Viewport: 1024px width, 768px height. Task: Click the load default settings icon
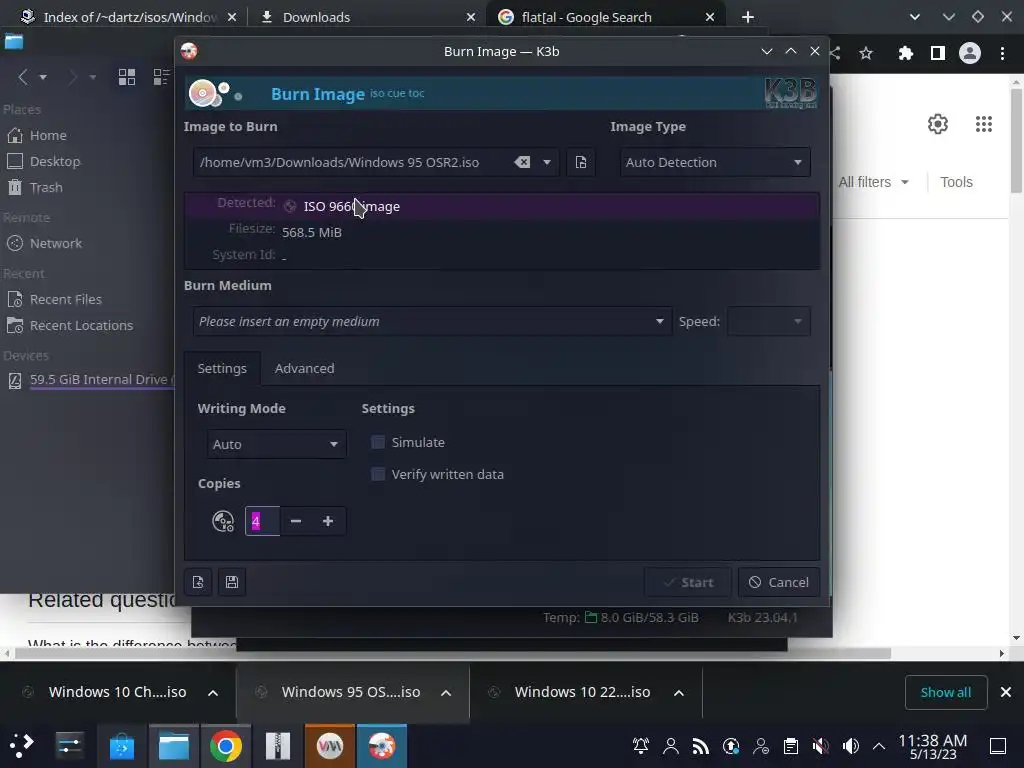tap(198, 582)
